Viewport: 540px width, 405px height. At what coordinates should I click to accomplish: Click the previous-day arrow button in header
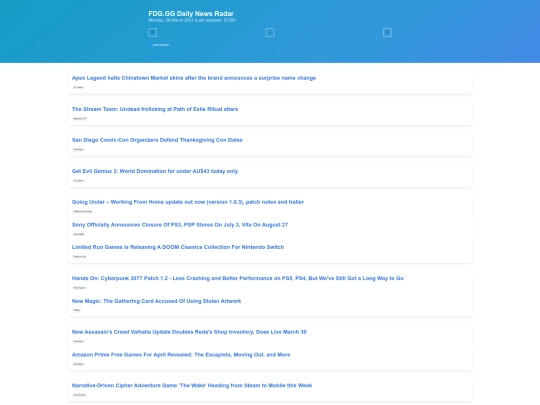[153, 32]
